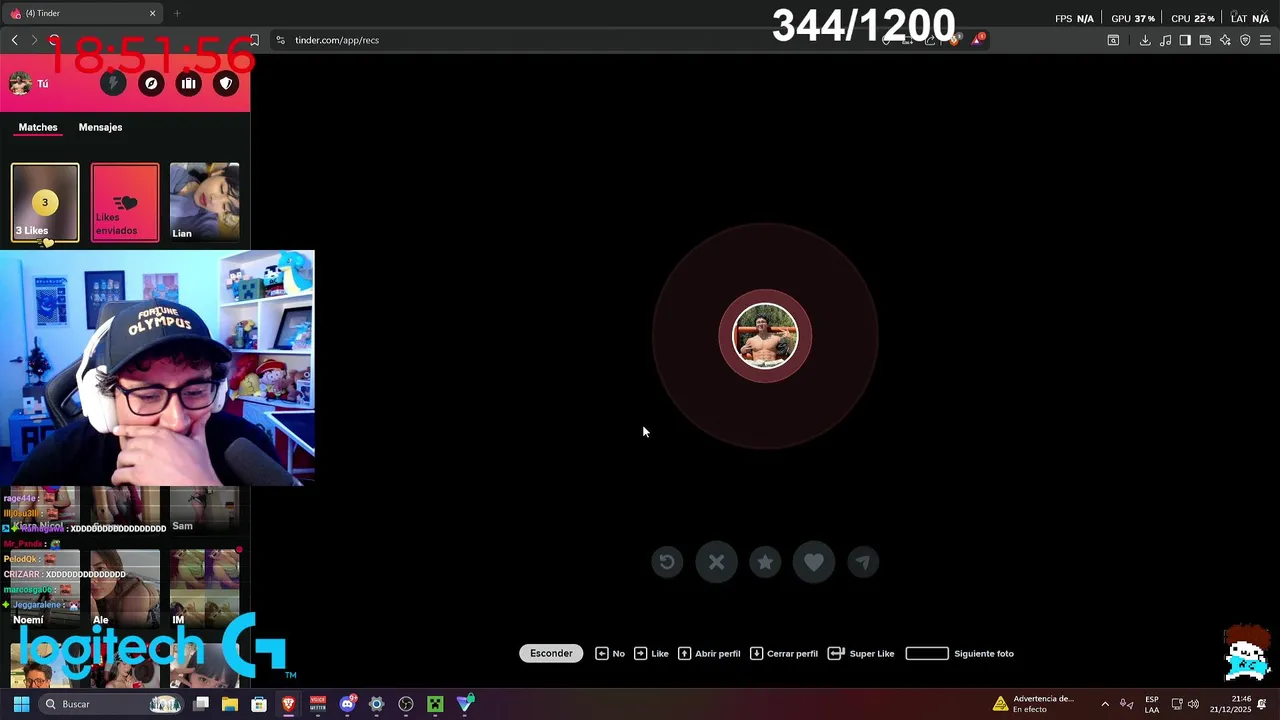Screen dimensions: 1280x720
Task: Click the Super Like enter-key shortcut hint
Action: tap(861, 653)
